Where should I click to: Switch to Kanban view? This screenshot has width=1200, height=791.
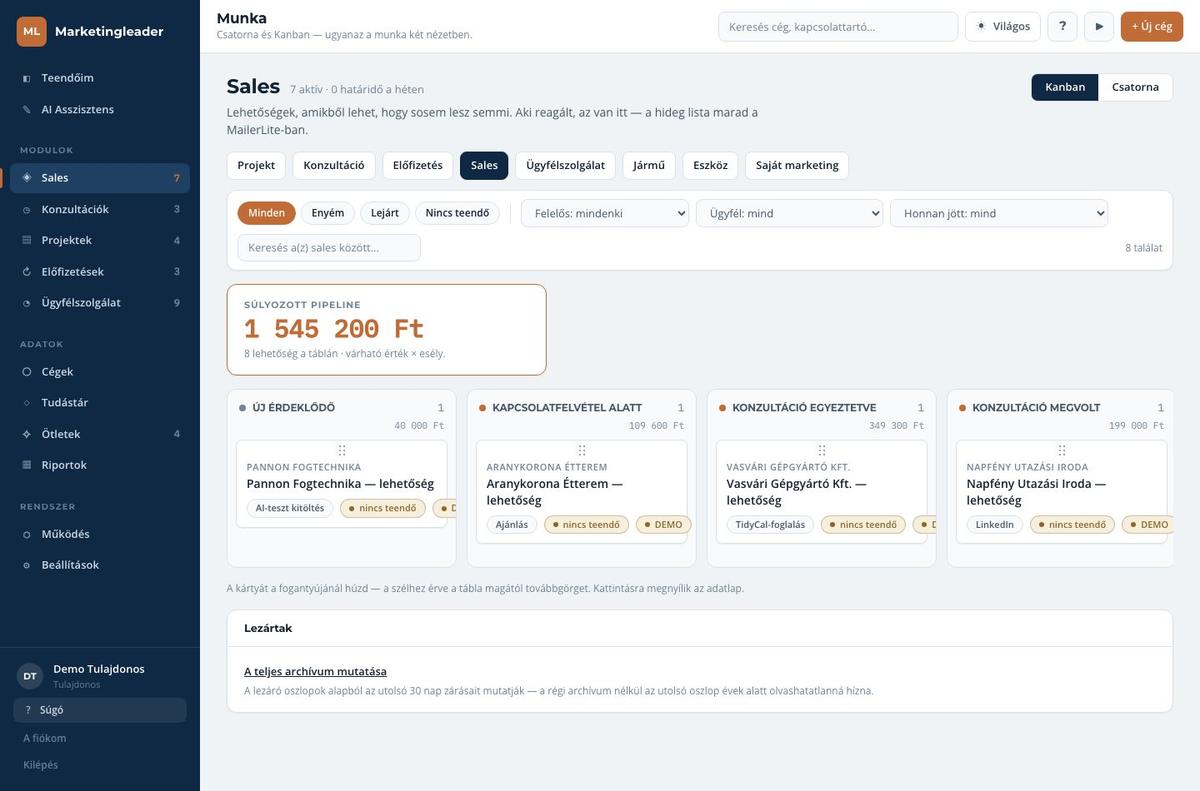[1065, 87]
